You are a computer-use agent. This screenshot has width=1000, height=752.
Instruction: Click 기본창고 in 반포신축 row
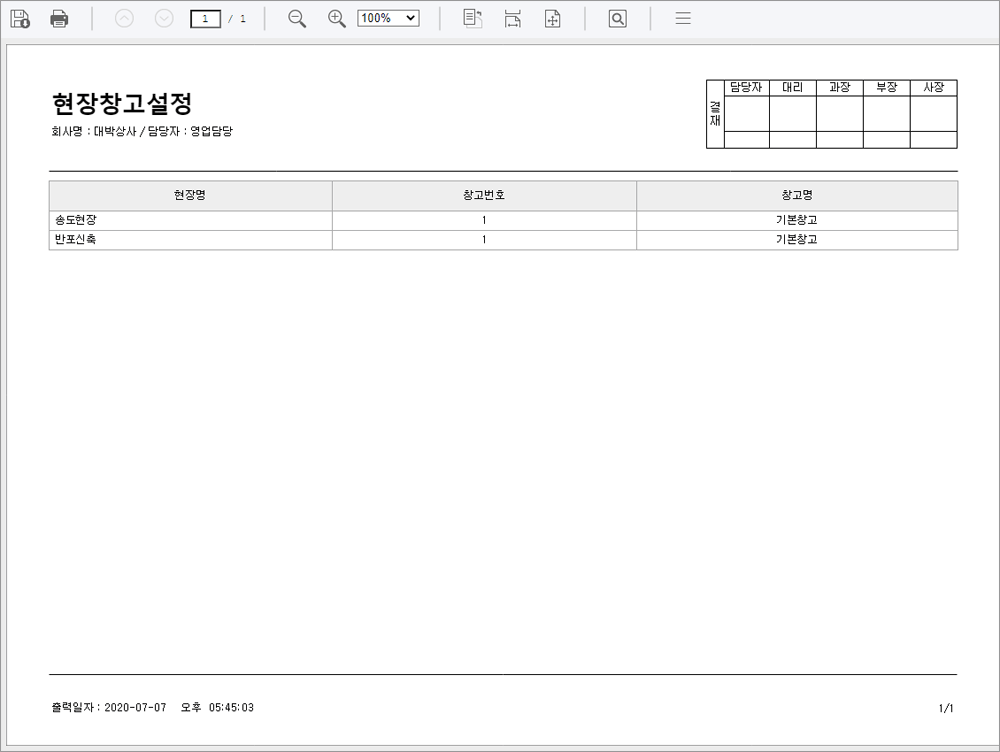tap(797, 240)
